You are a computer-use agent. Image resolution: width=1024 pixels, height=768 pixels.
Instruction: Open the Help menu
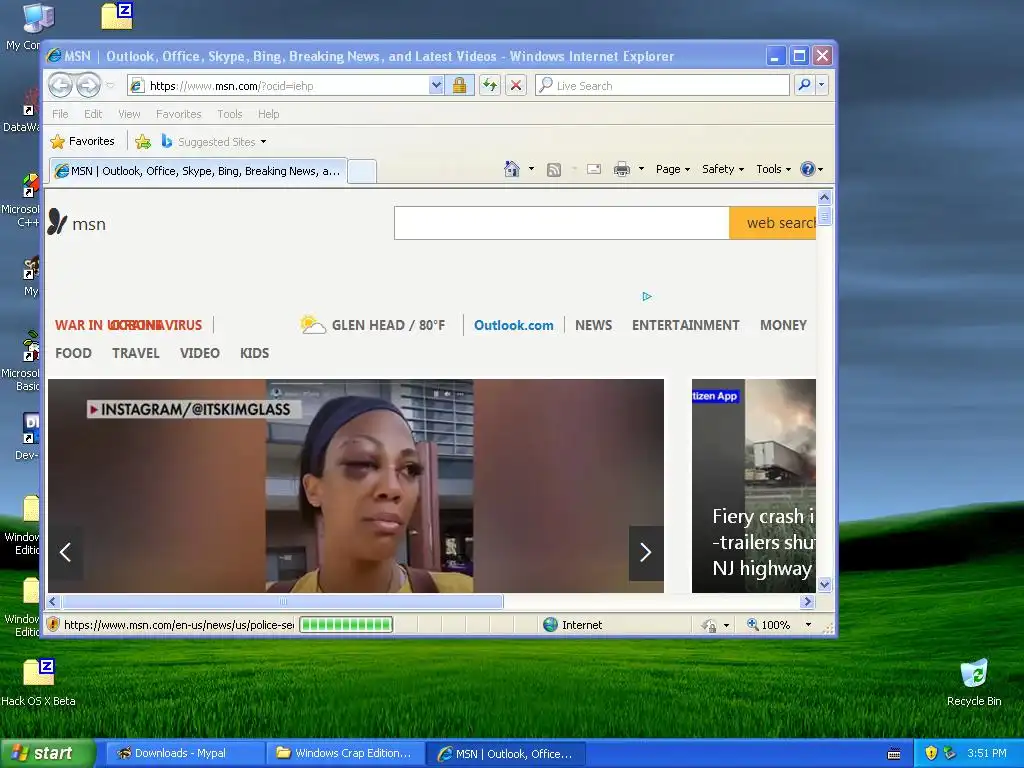268,114
